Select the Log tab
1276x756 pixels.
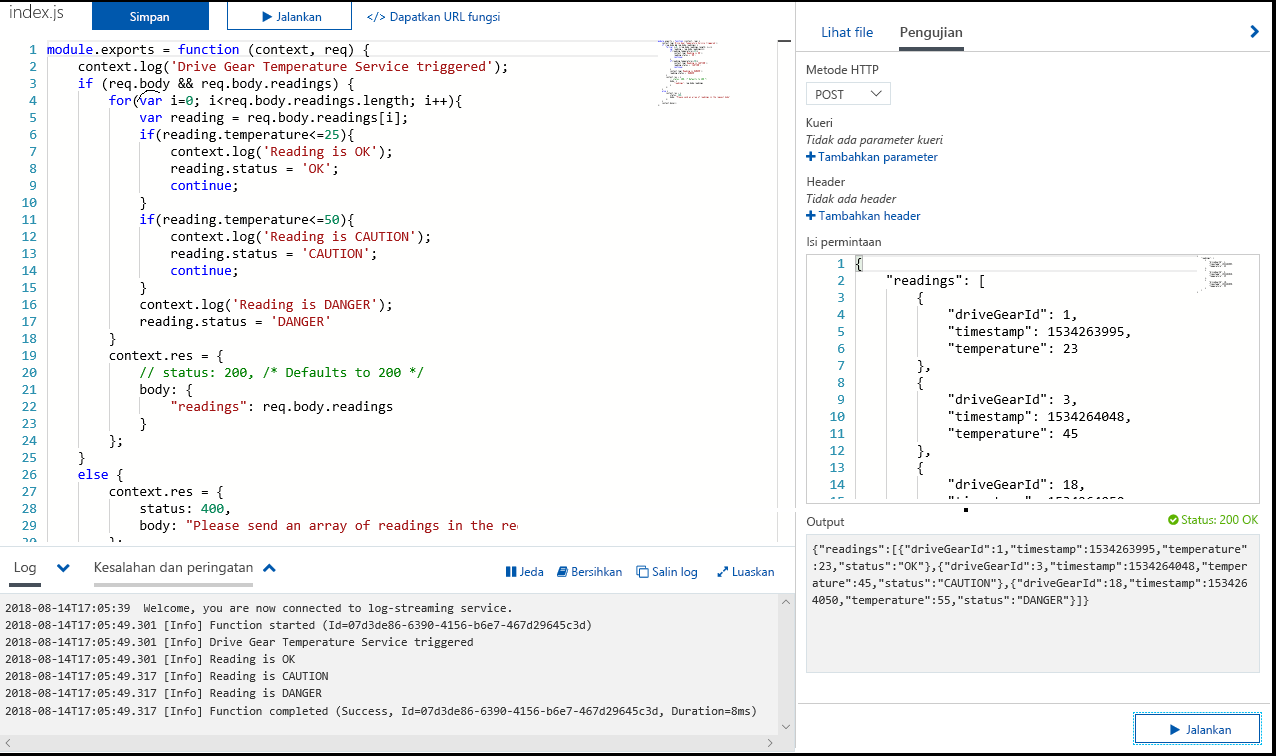click(x=25, y=569)
